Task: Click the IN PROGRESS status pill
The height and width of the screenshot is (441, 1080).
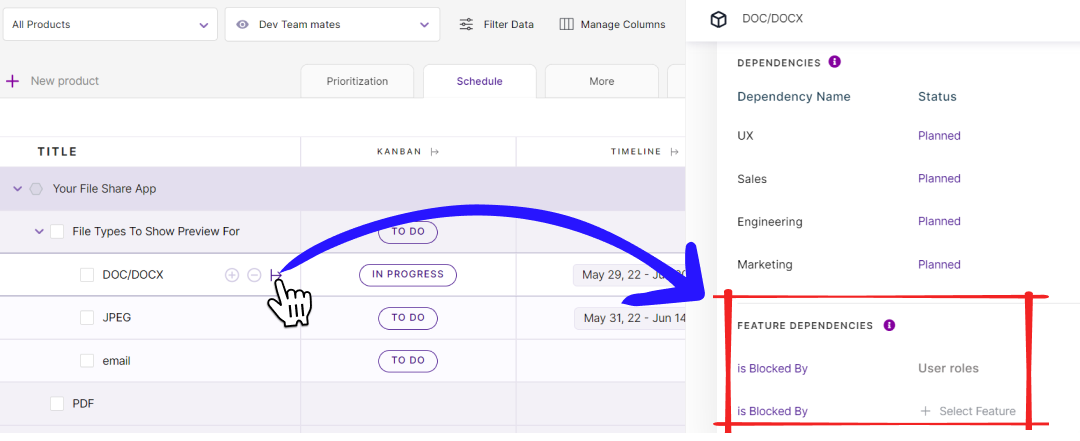Action: (407, 275)
